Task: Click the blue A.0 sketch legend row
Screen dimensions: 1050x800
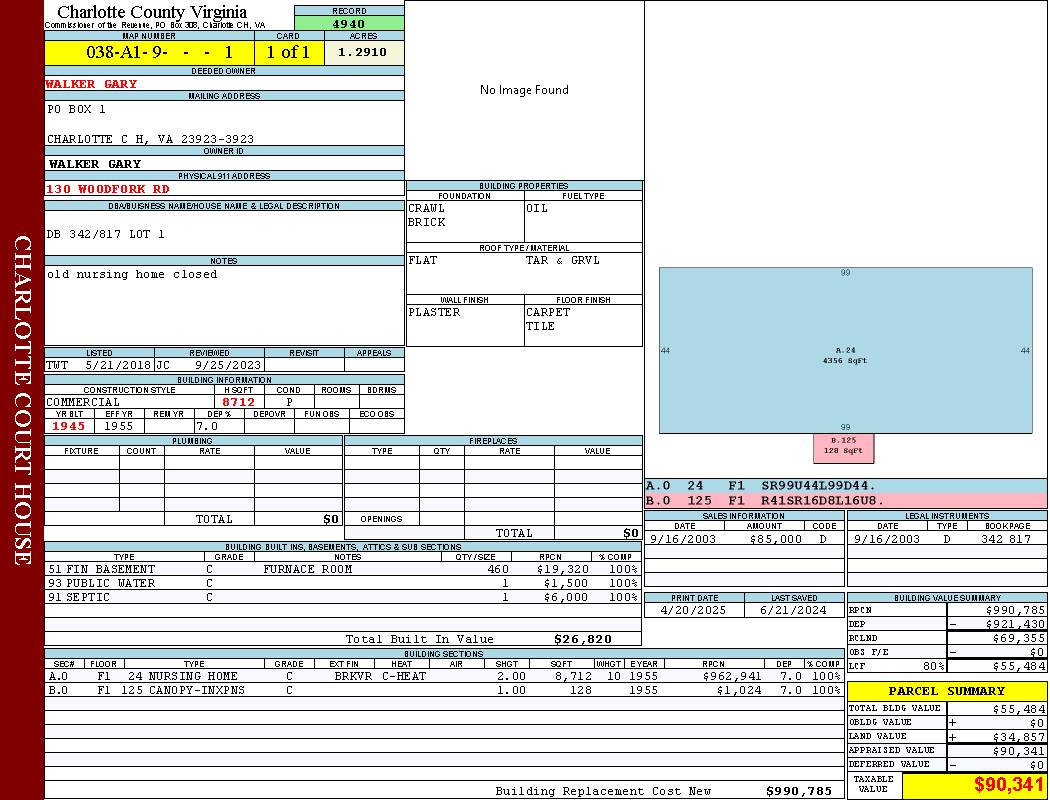Action: point(845,486)
